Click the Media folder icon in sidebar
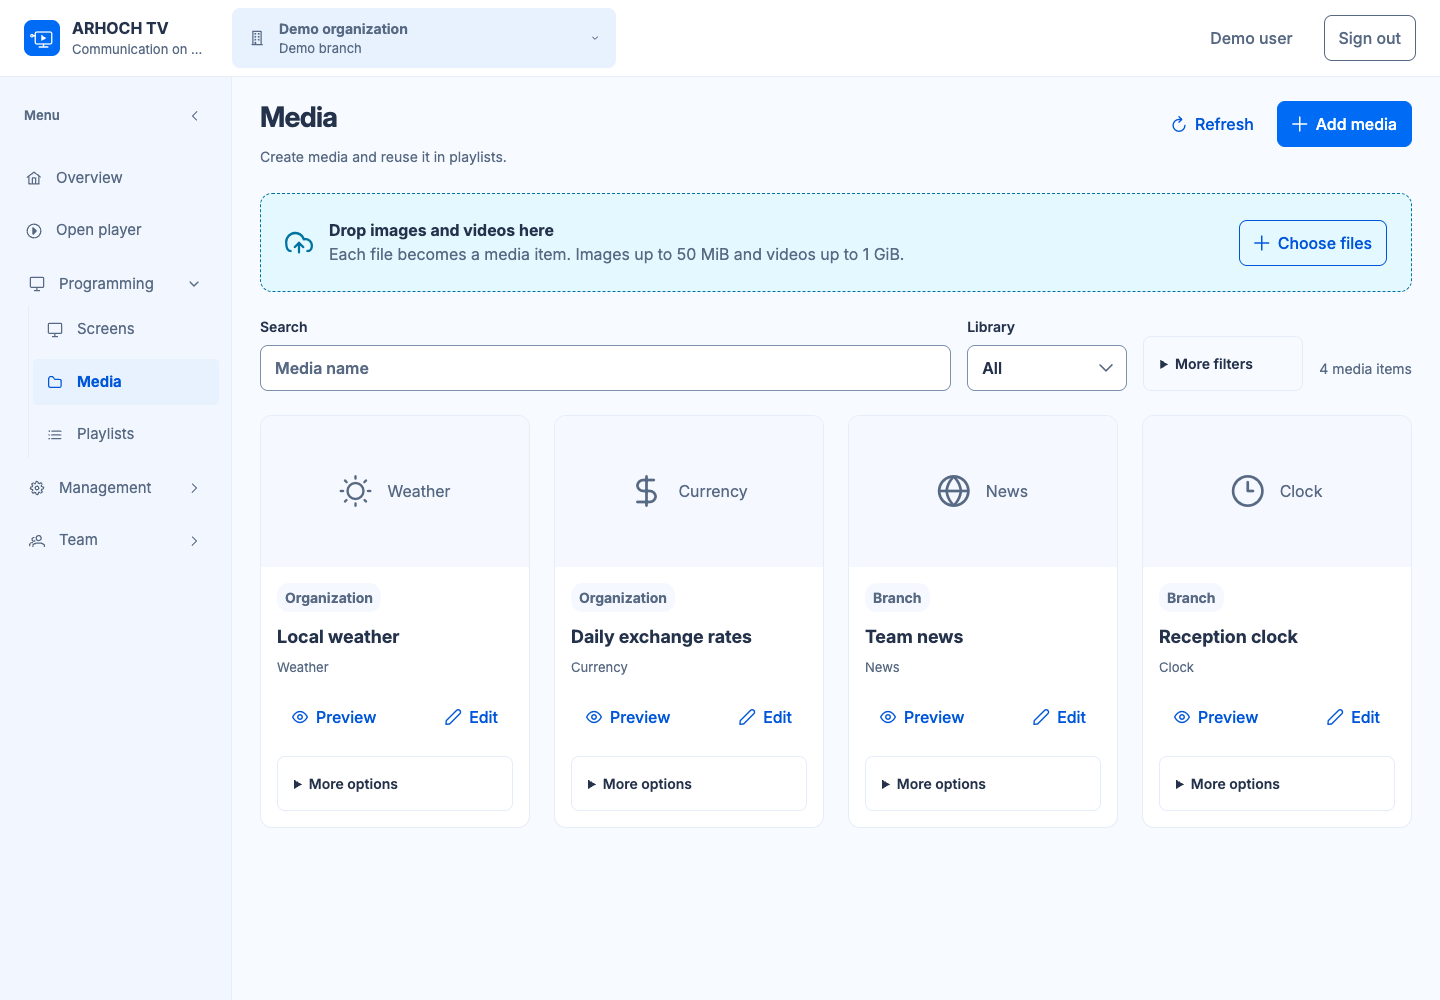 [55, 382]
